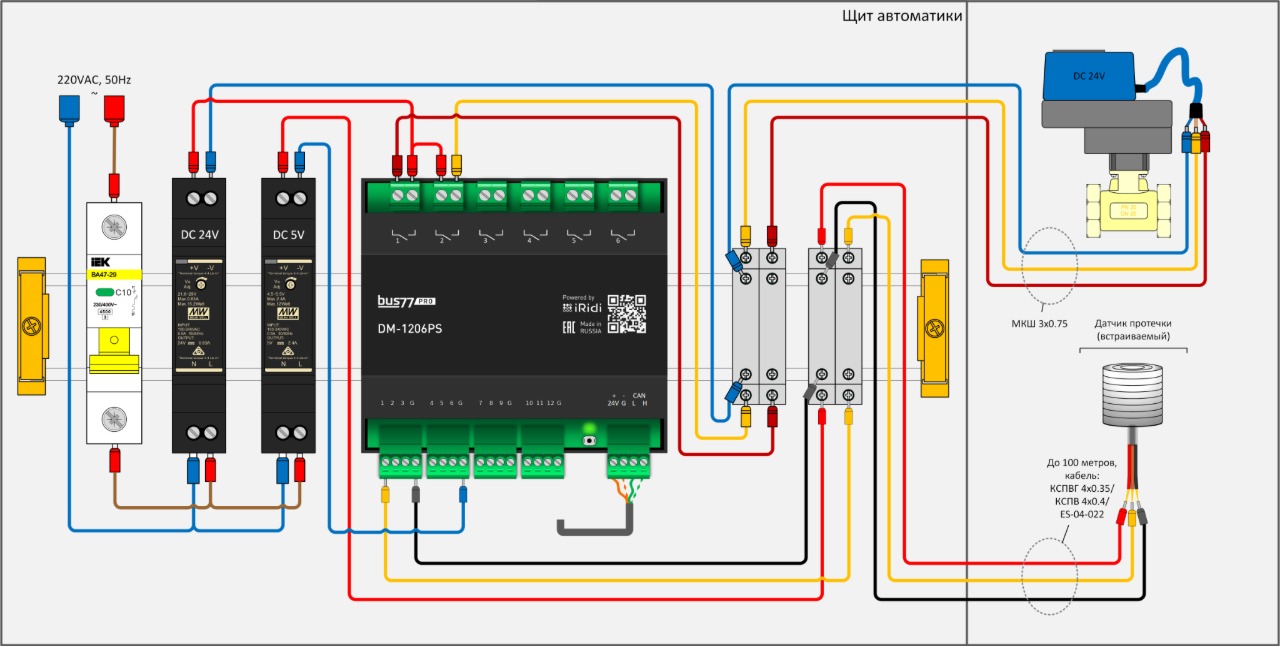Click the "Датчик протечки" label
This screenshot has height=646, width=1280.
1133,323
